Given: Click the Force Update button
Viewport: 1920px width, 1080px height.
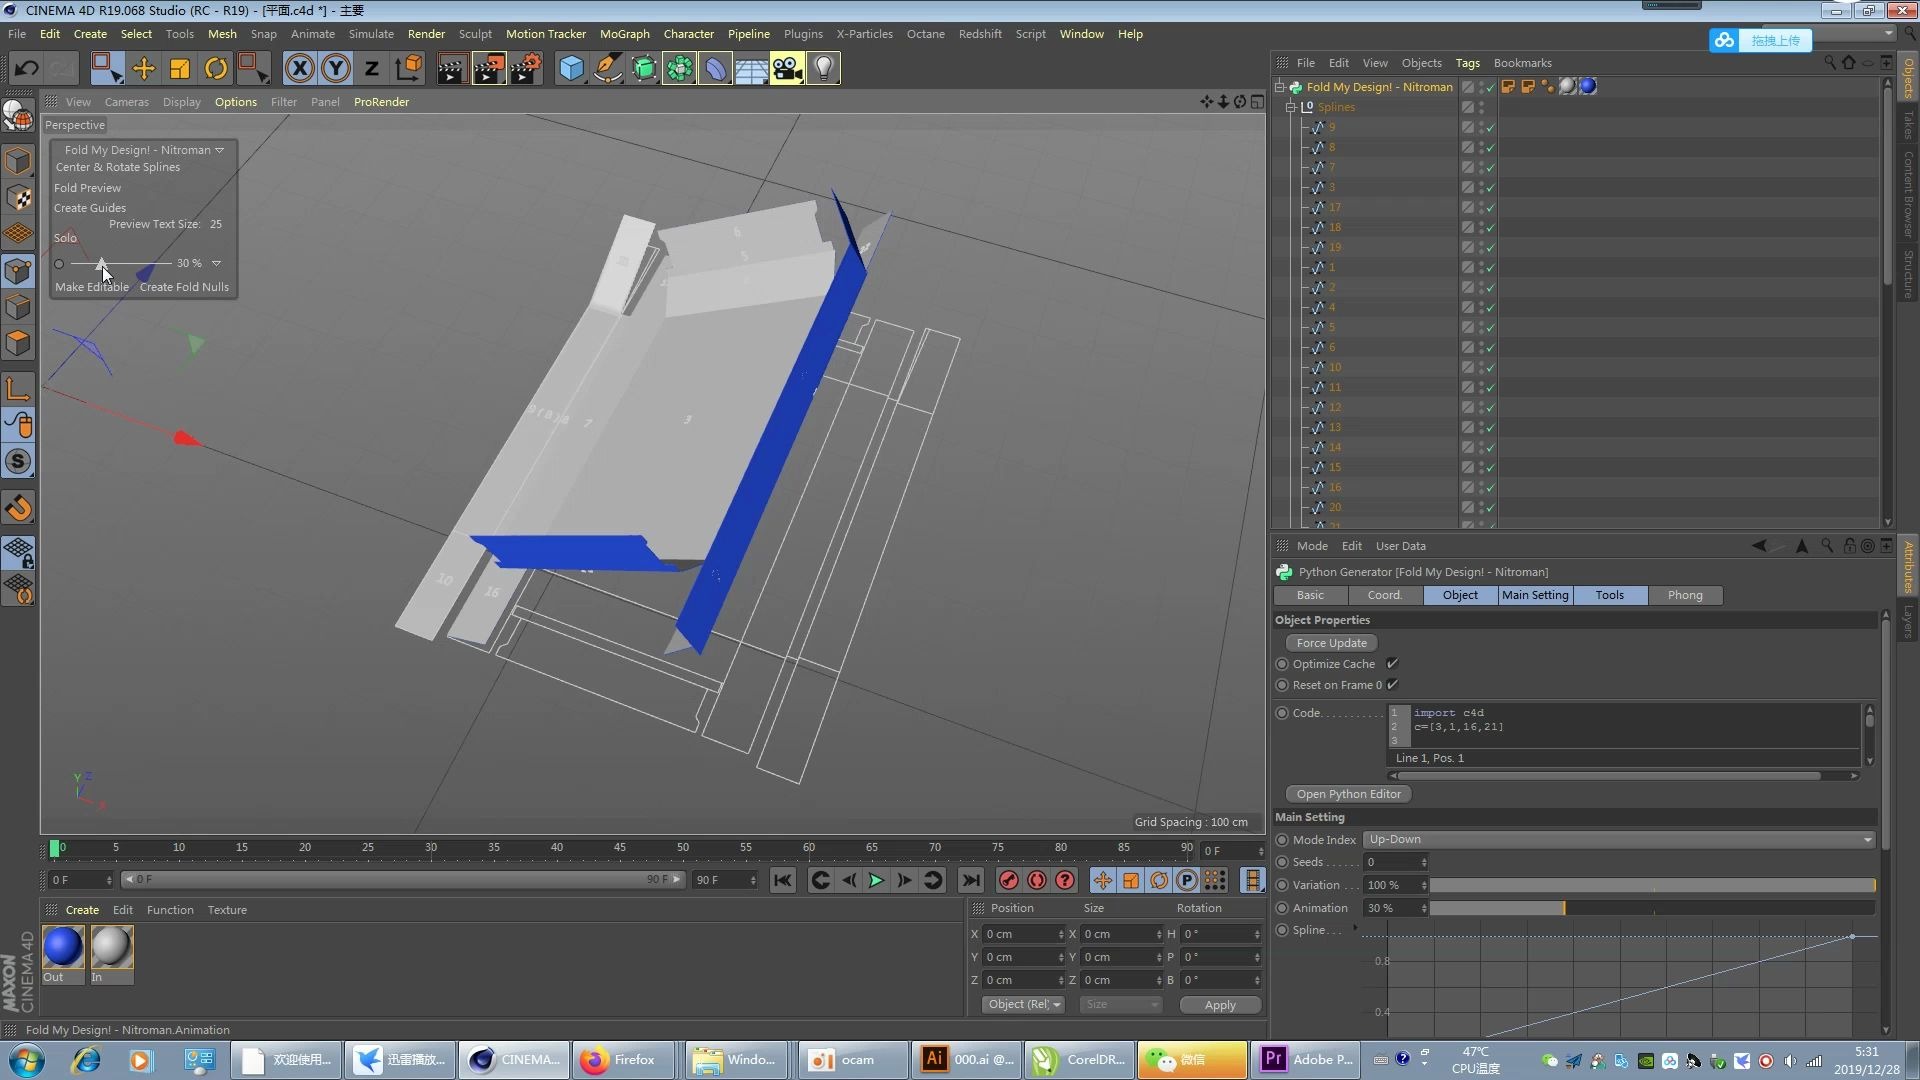Looking at the screenshot, I should 1331,643.
